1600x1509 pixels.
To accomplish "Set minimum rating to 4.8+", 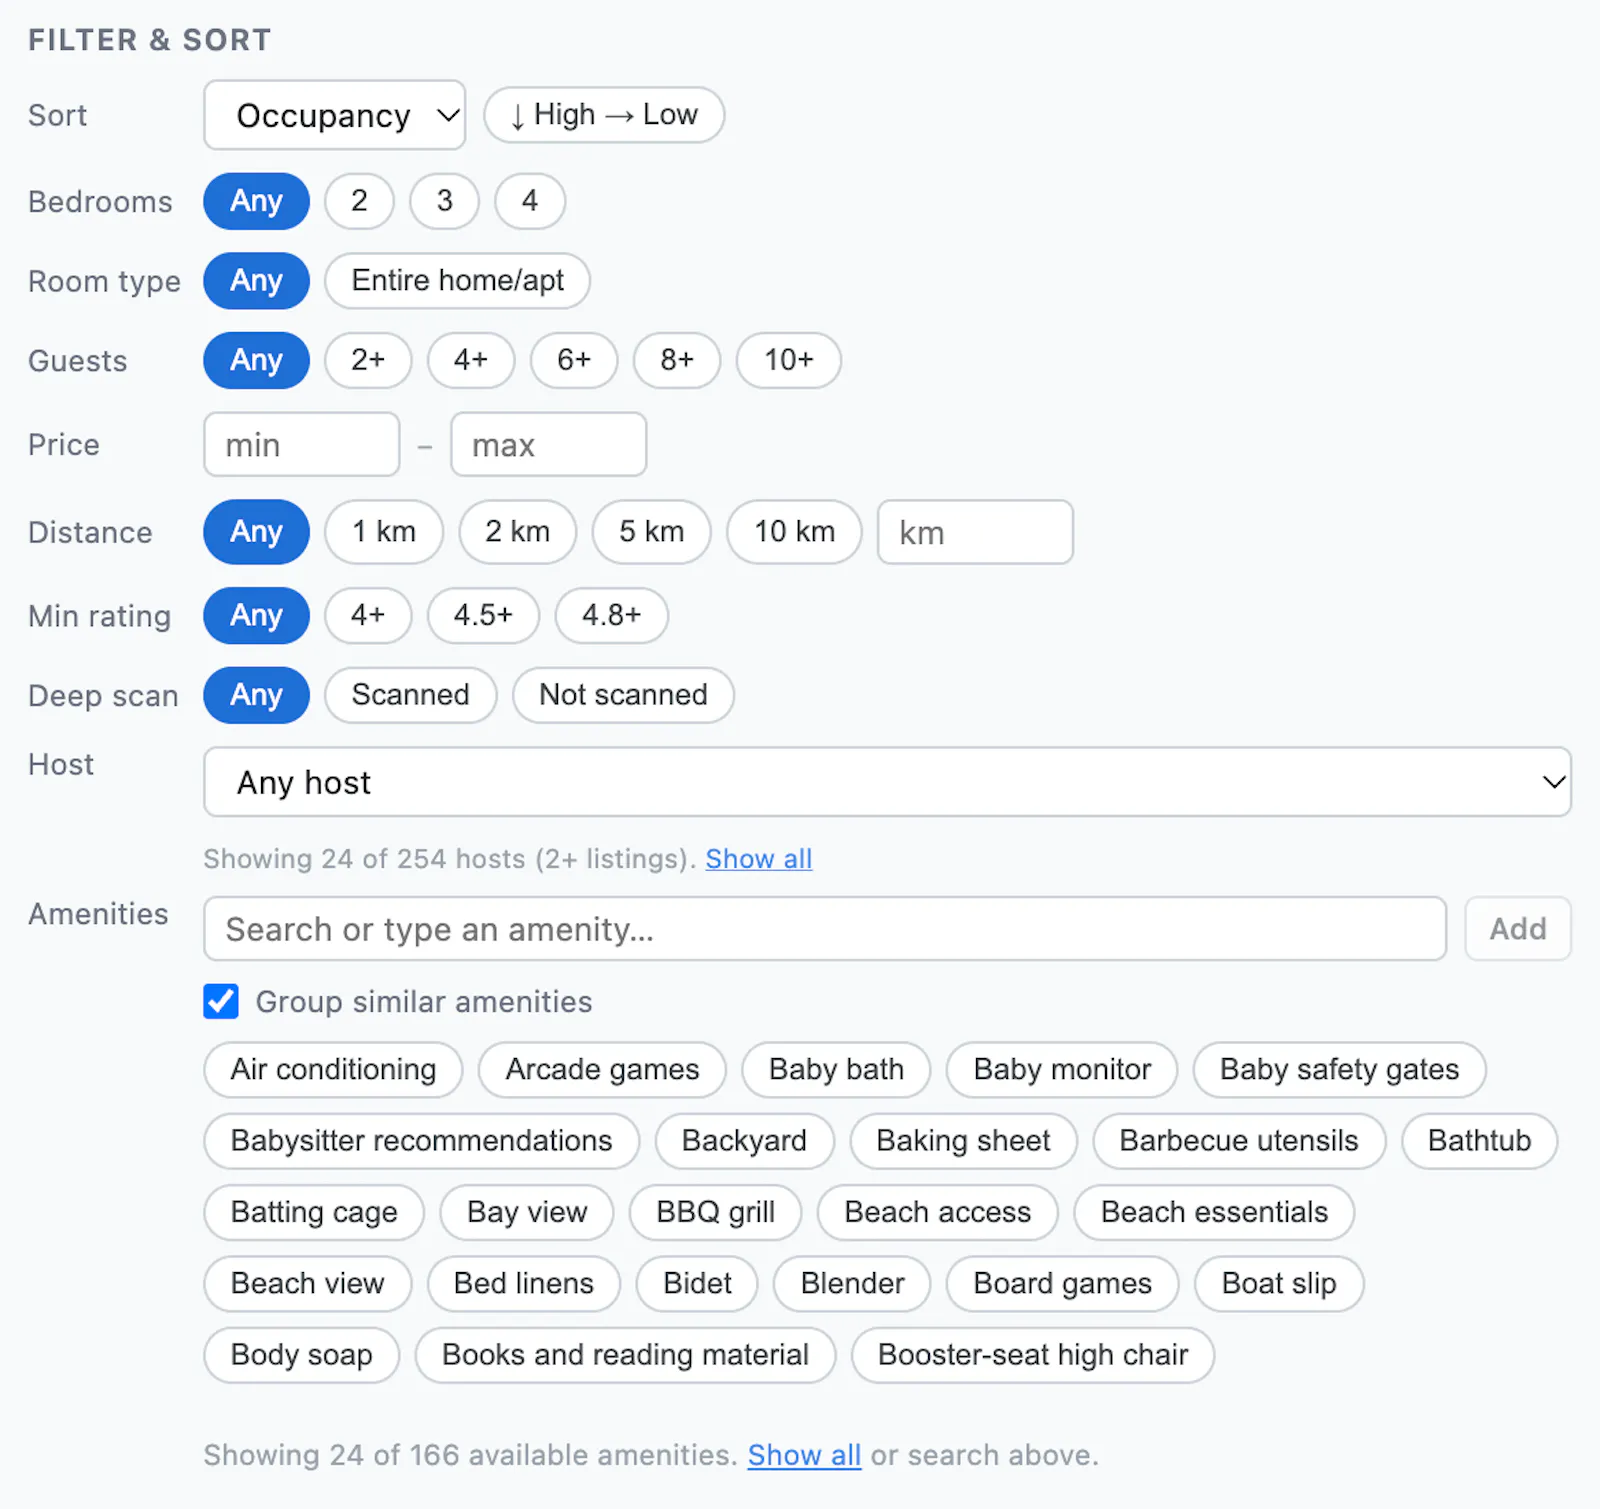I will coord(612,615).
